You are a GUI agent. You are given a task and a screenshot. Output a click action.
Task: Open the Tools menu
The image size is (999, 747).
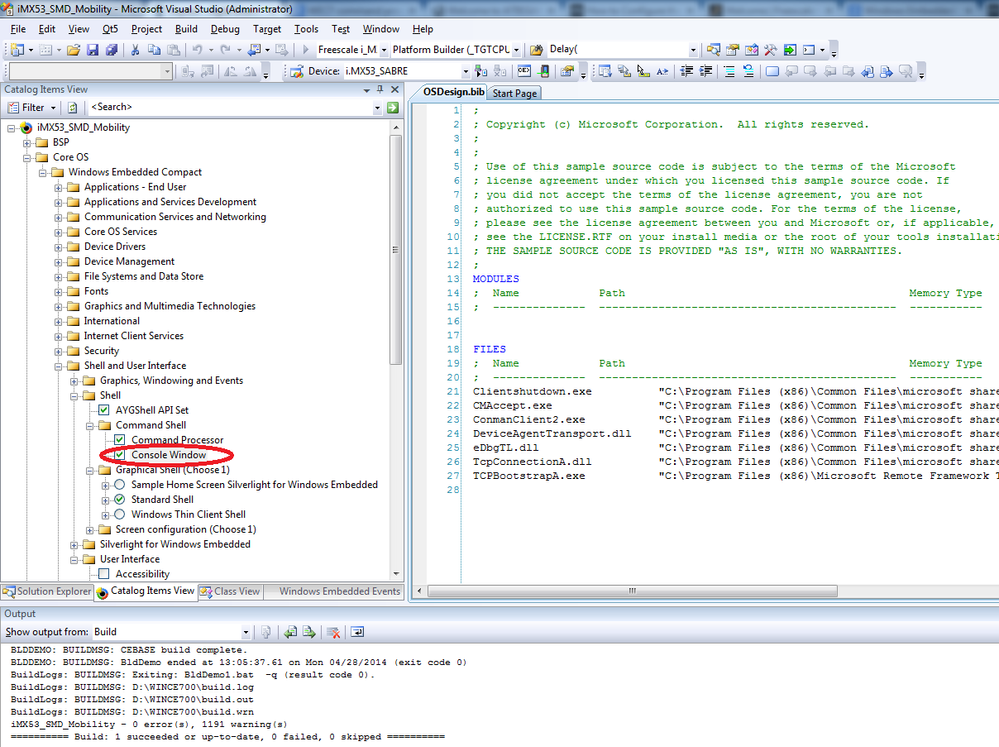tap(306, 29)
